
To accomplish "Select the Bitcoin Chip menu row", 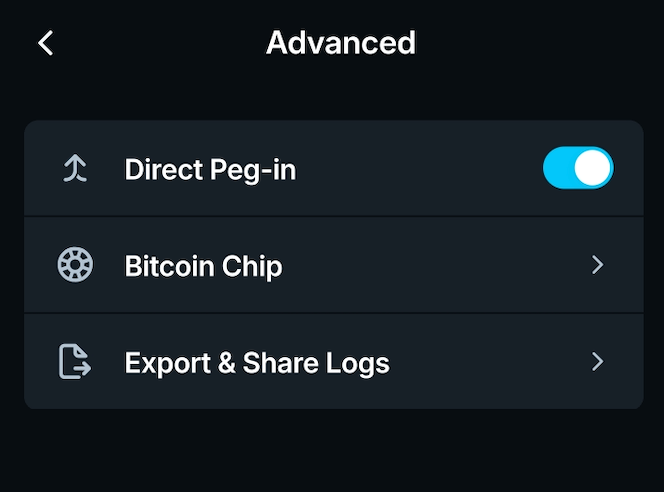I will tap(333, 265).
